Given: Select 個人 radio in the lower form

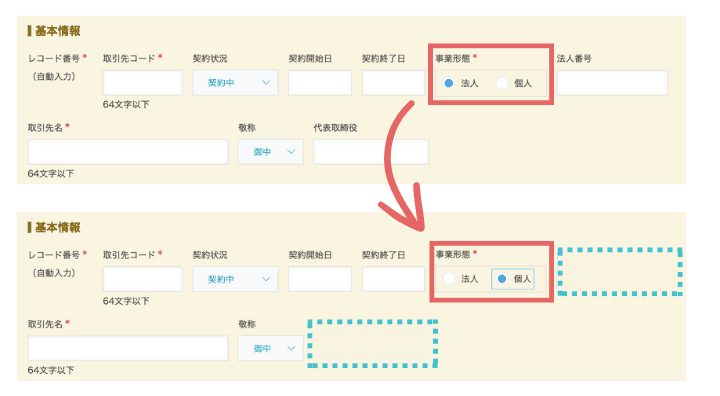Looking at the screenshot, I should [x=502, y=279].
